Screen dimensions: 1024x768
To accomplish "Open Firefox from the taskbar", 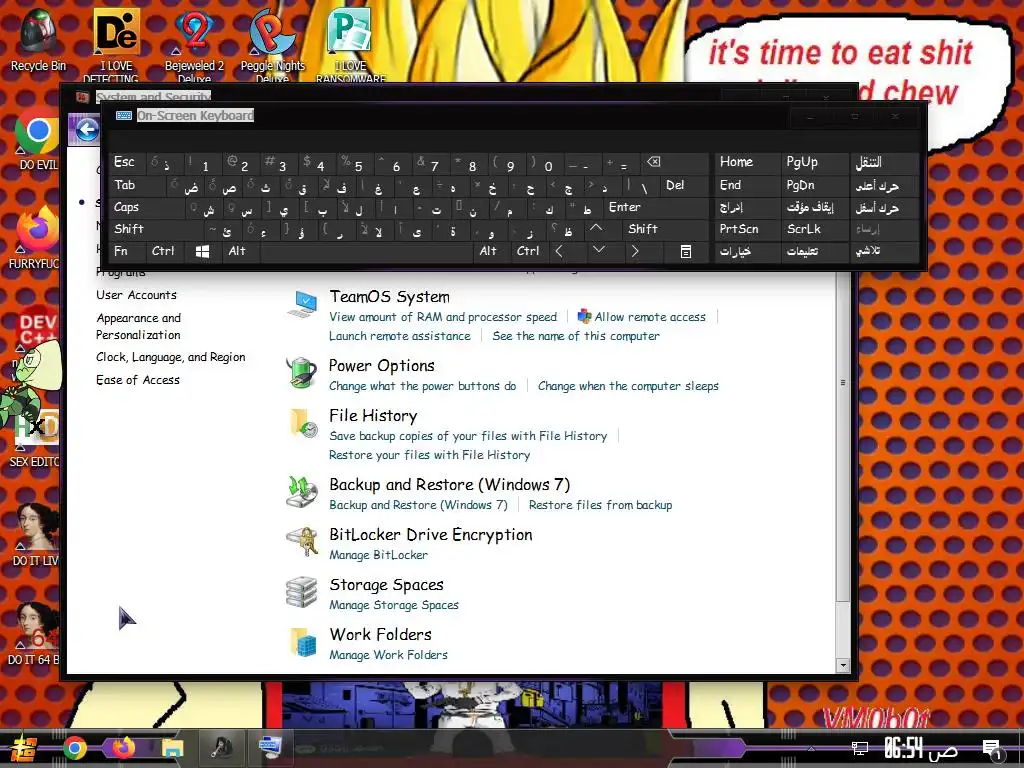I will [x=123, y=748].
